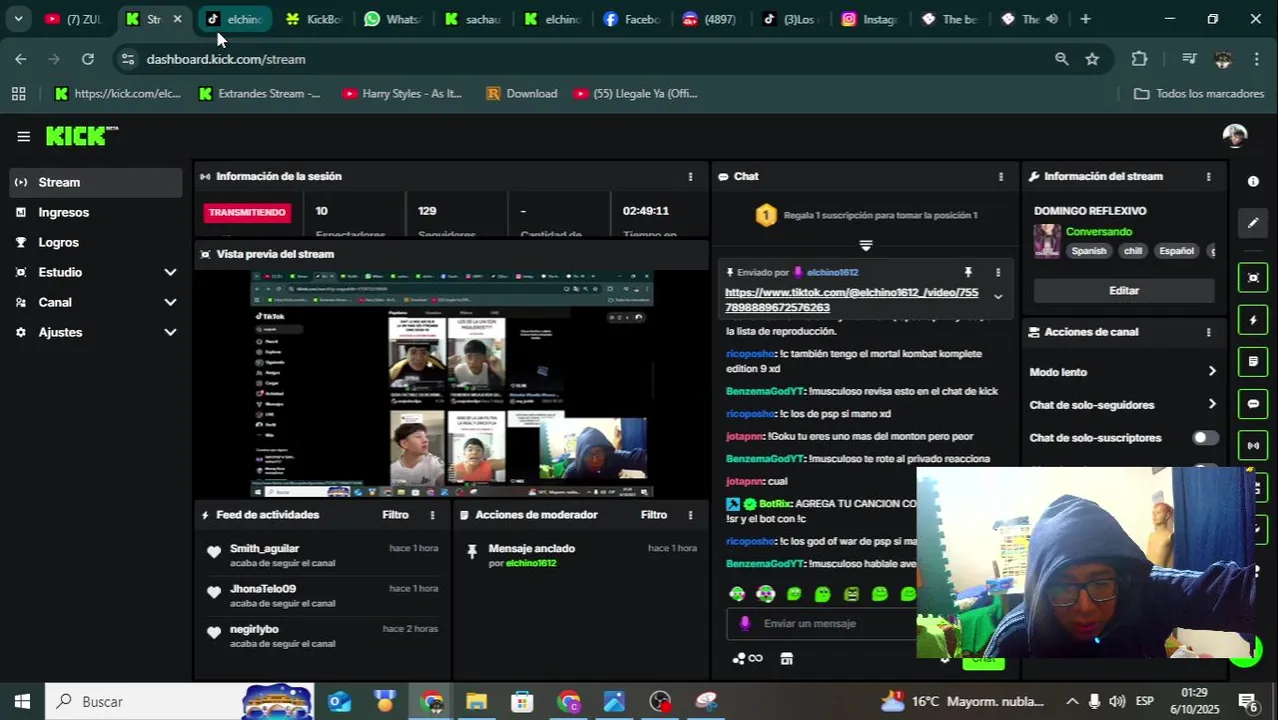Open Extrandes Stream bookmark

coord(259,94)
